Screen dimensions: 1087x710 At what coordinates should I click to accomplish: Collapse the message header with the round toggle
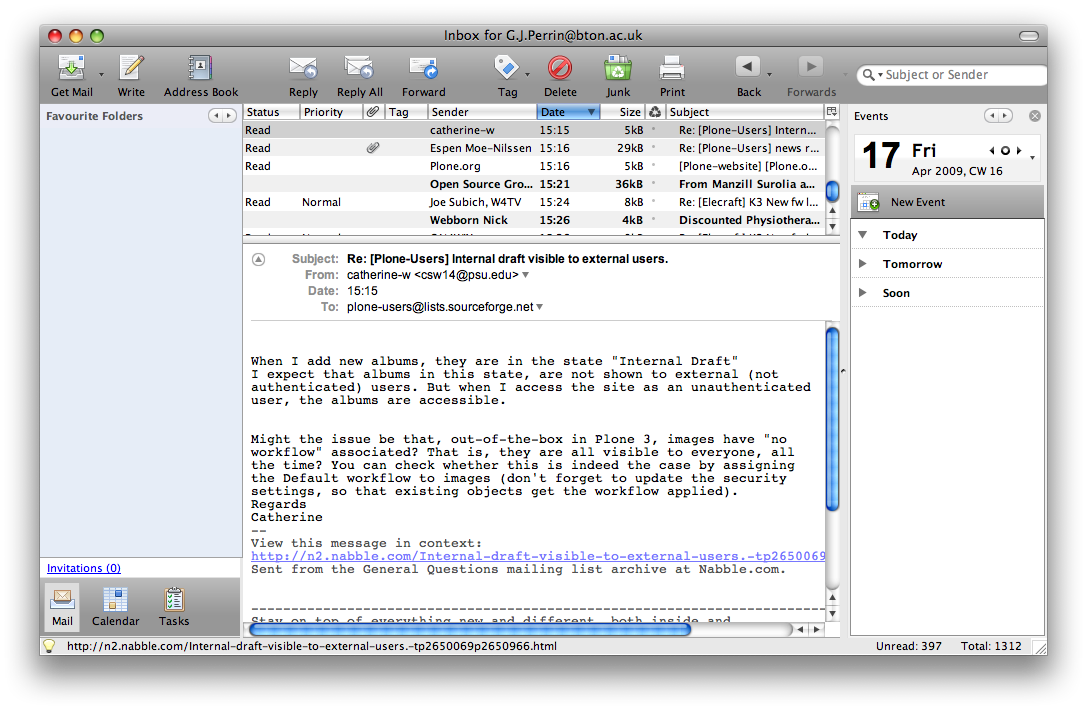259,259
